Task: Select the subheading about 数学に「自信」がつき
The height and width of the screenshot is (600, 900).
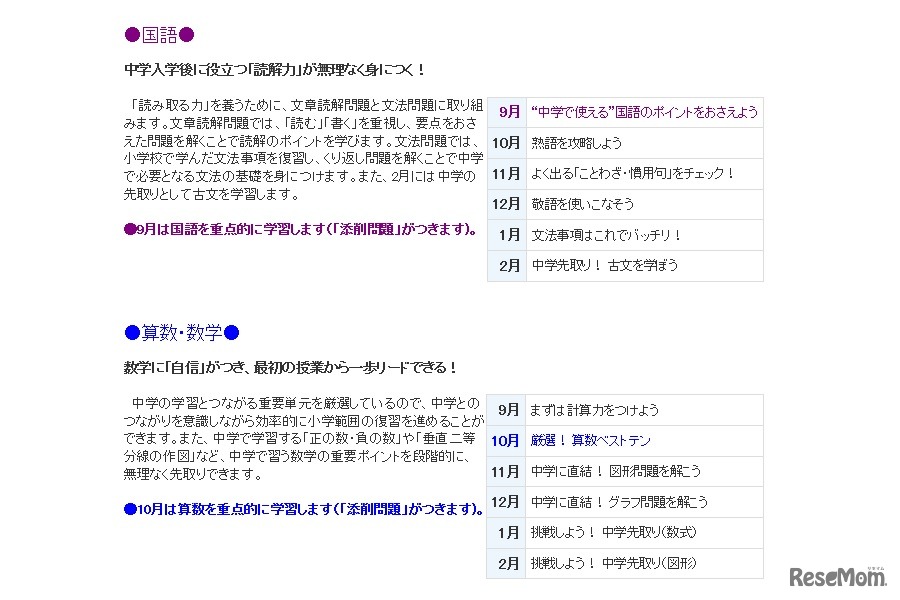Action: click(x=290, y=367)
